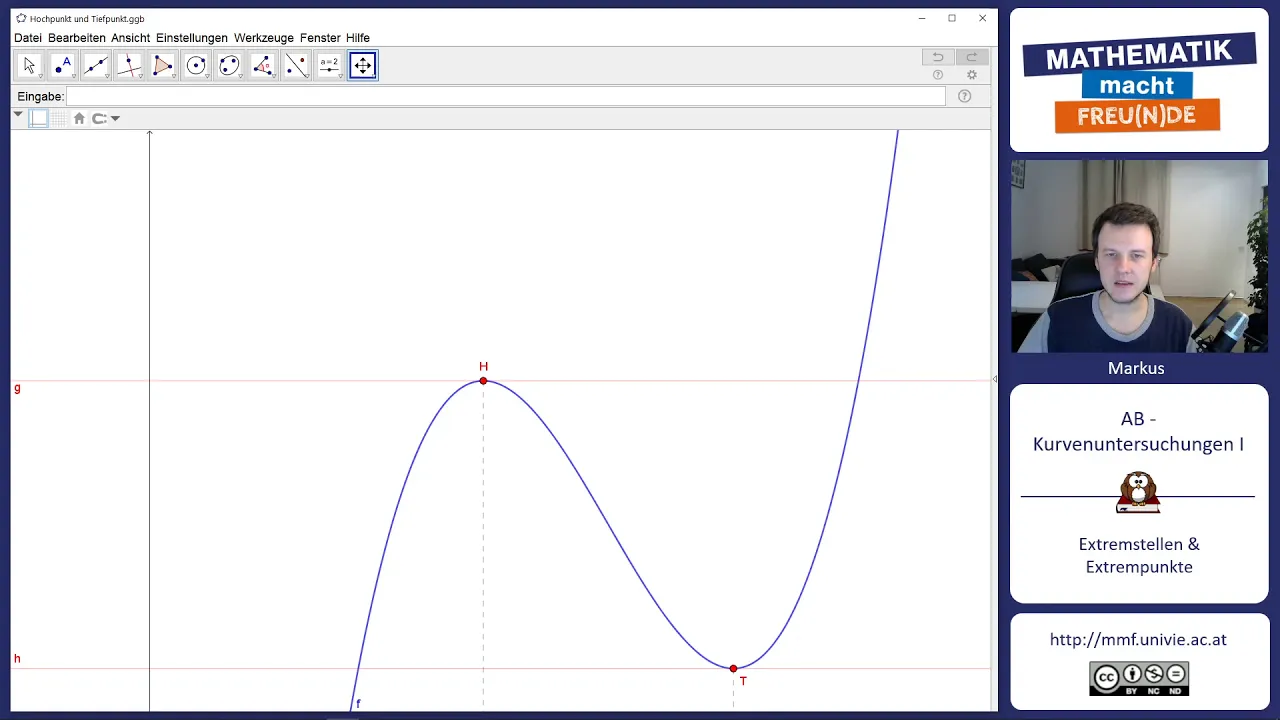Select the high point H on curve

pos(484,381)
